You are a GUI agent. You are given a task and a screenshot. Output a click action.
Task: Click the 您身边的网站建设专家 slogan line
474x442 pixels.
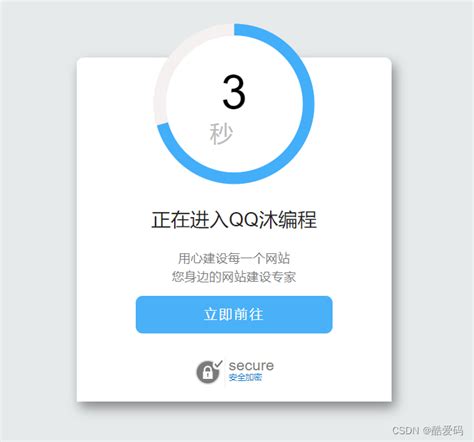tap(234, 277)
